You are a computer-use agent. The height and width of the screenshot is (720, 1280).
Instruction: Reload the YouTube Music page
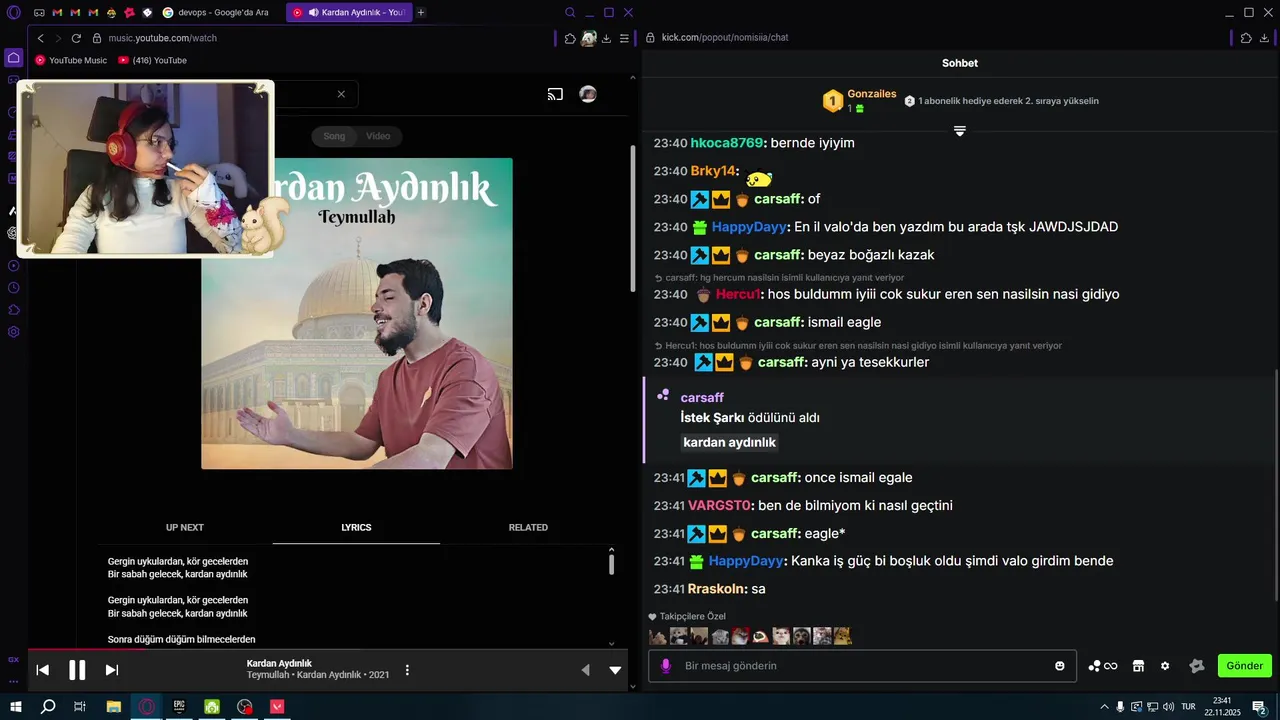(76, 38)
